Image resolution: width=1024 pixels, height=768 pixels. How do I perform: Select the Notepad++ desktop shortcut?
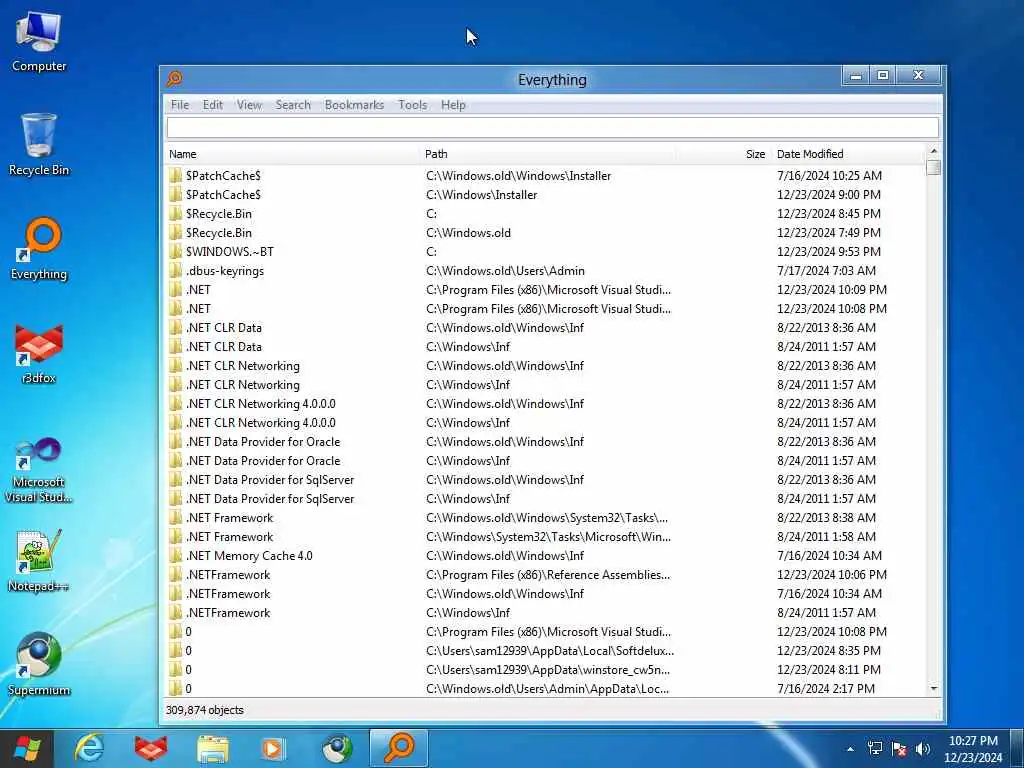(39, 561)
